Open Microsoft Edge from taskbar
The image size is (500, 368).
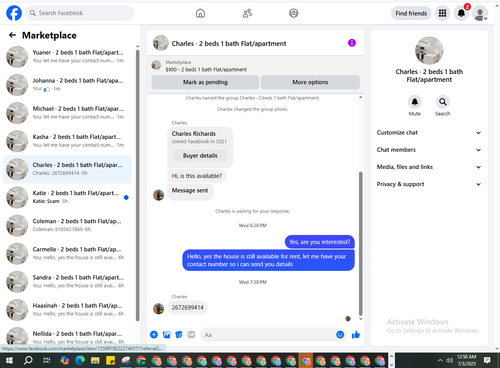80,360
